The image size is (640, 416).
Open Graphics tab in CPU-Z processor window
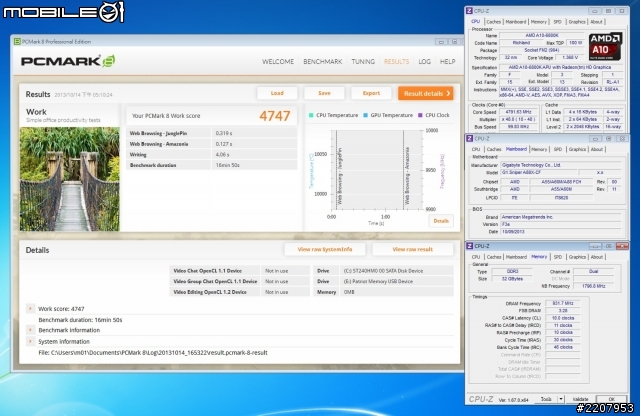pos(577,22)
